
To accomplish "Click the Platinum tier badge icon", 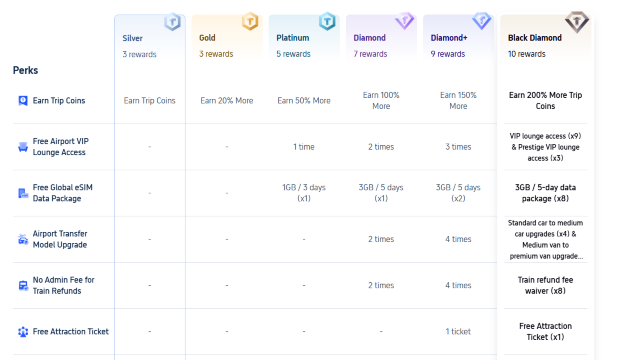I will (327, 21).
